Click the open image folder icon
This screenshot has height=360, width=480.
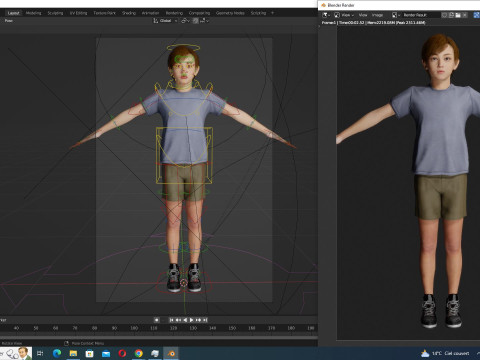click(458, 15)
